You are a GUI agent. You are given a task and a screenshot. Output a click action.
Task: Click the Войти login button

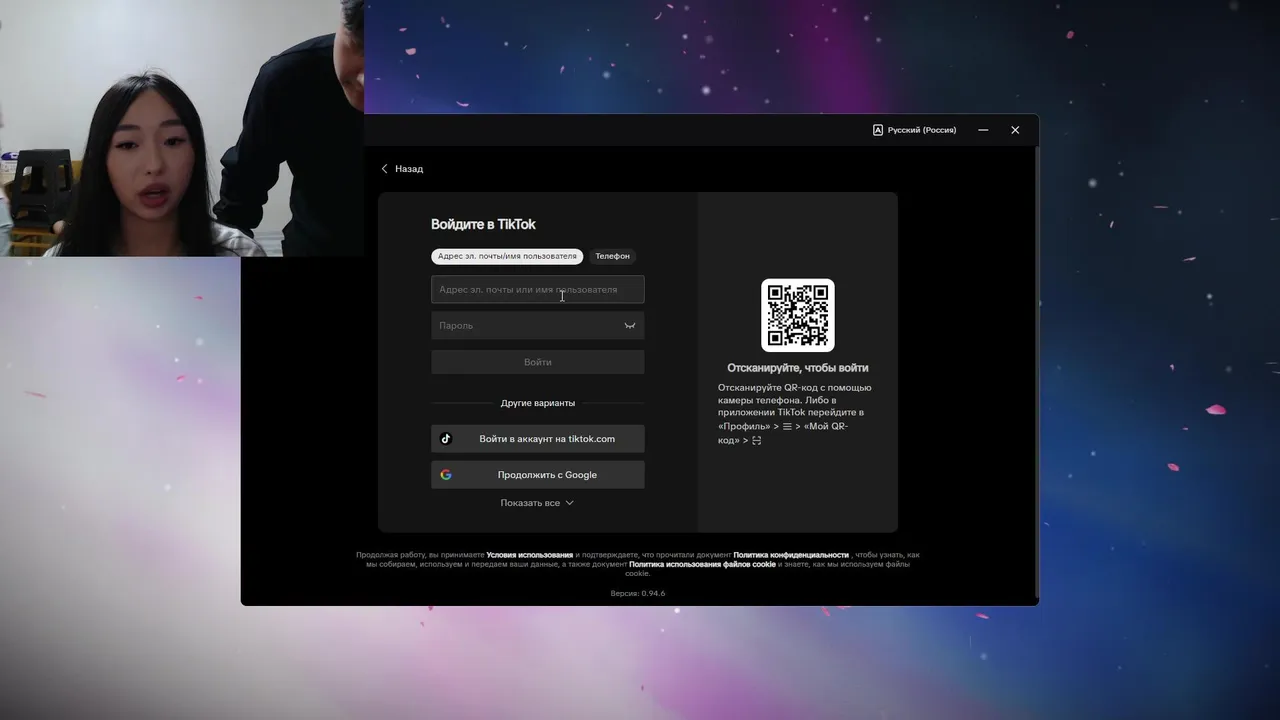pos(538,362)
